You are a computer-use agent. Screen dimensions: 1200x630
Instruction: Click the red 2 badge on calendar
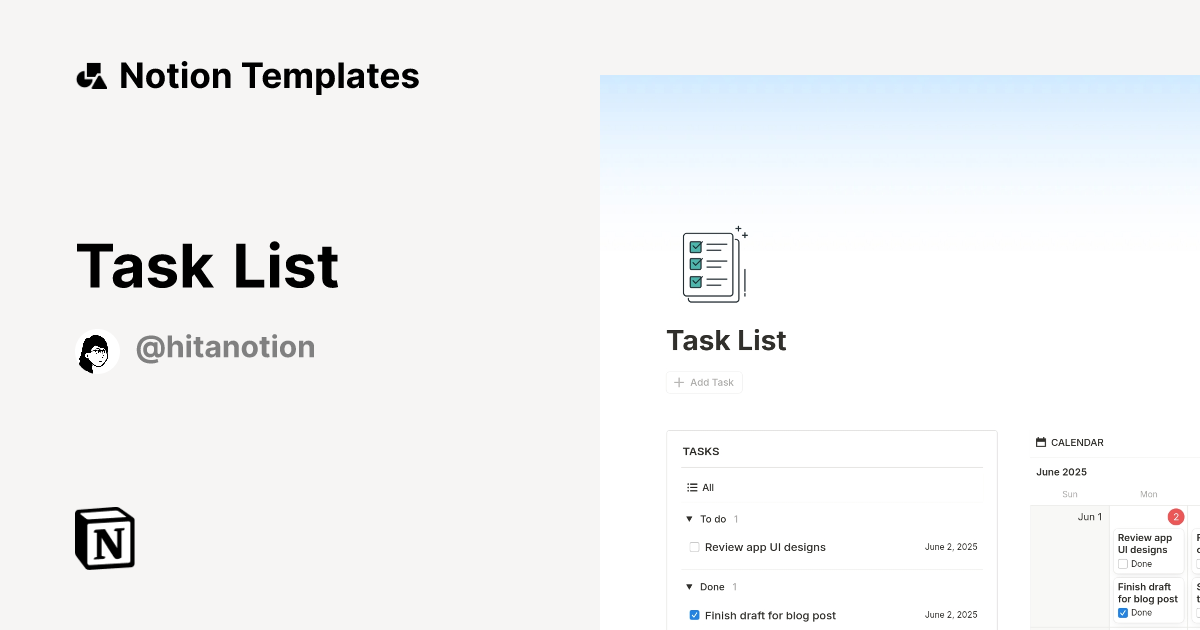(x=1176, y=517)
